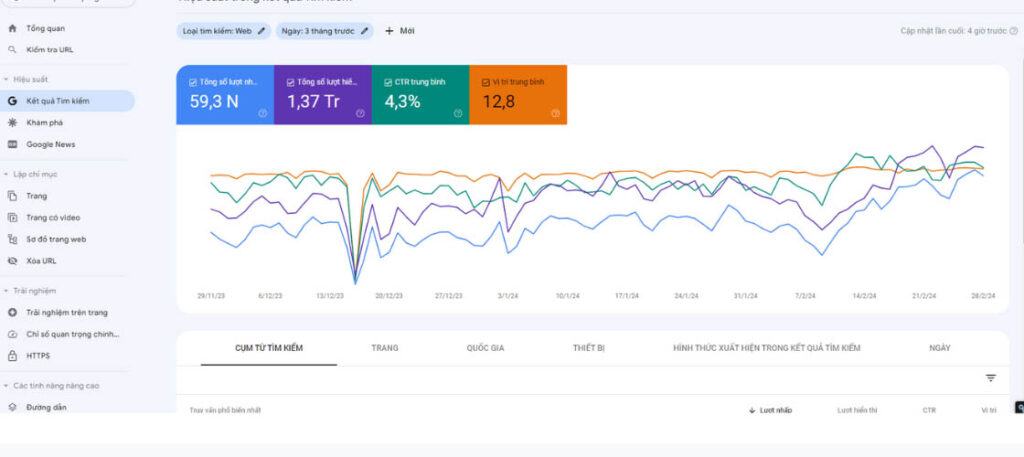Open Sơ đồ trang web link
The image size is (1024, 457).
56,239
